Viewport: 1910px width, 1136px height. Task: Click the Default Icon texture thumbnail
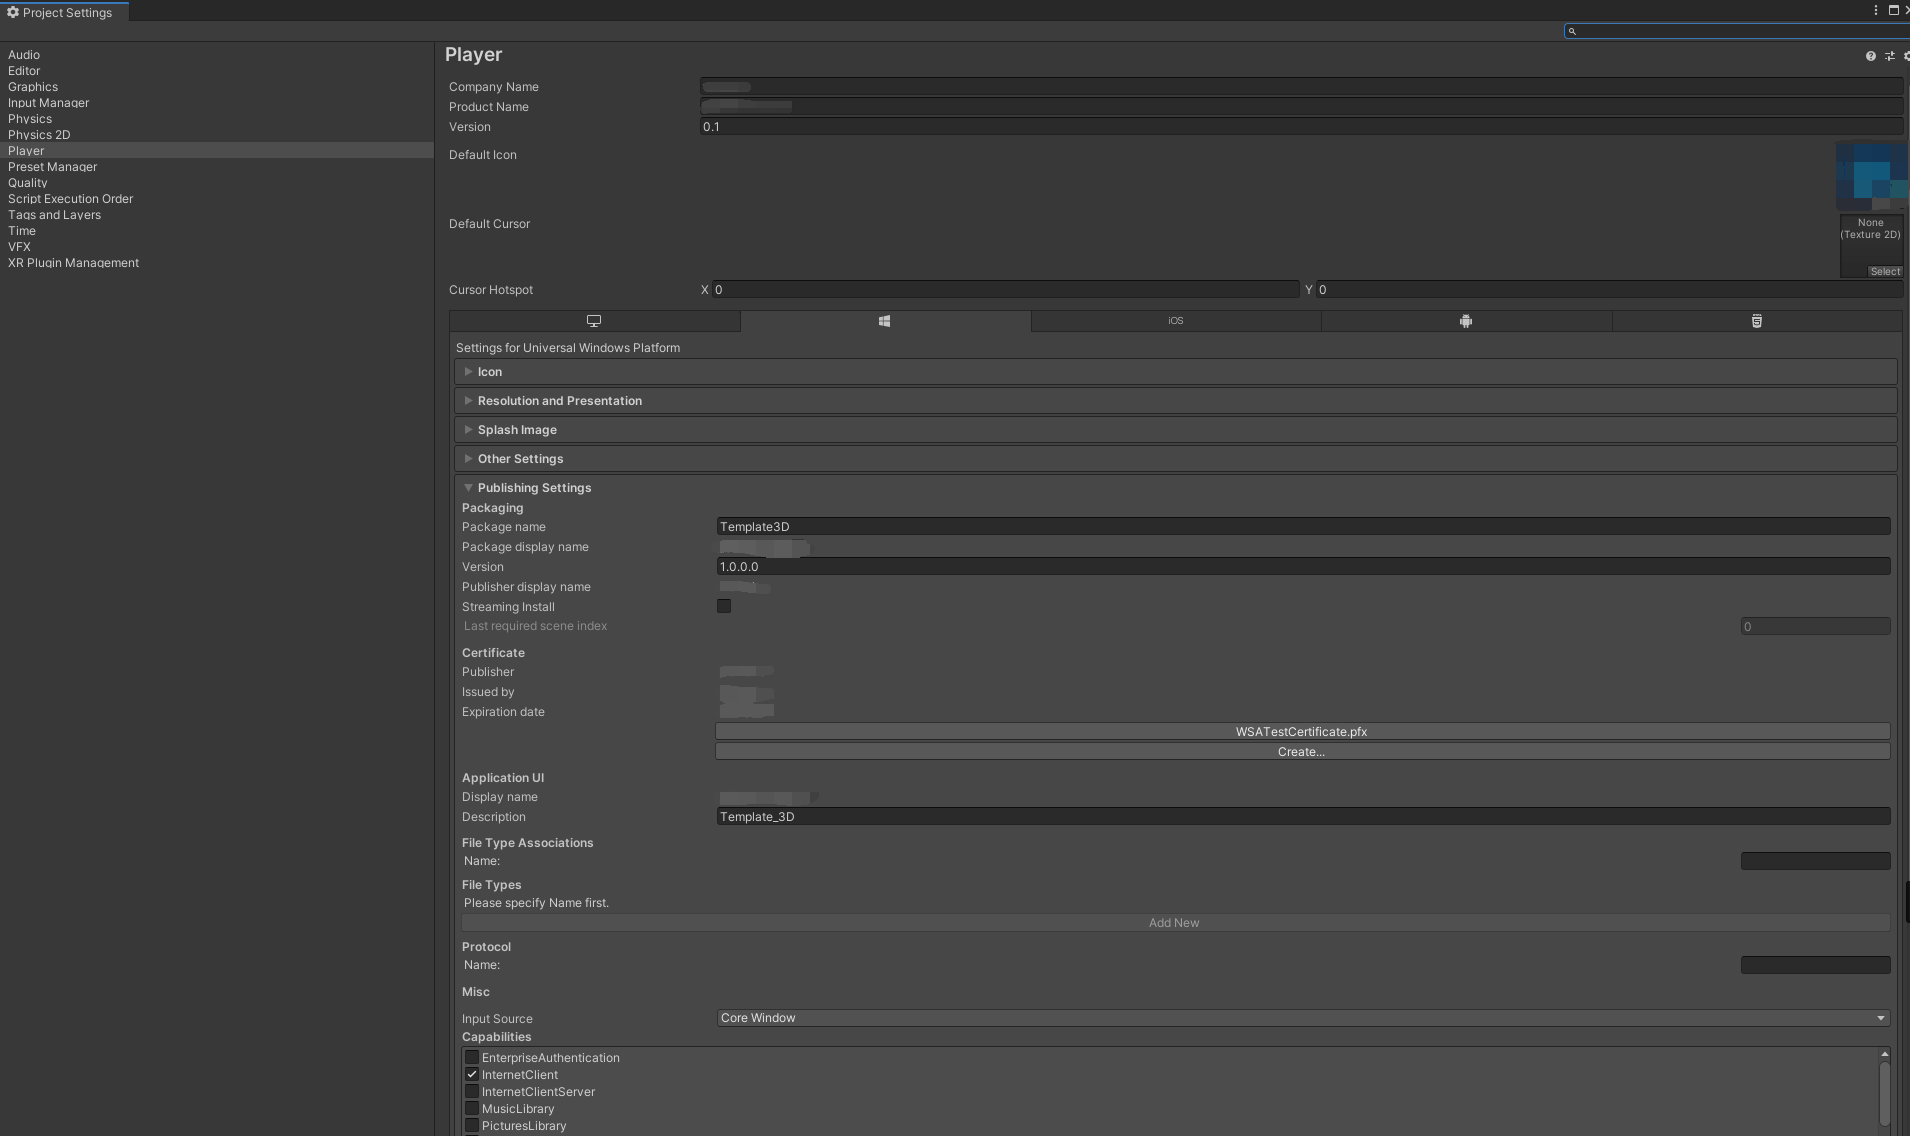(1871, 177)
